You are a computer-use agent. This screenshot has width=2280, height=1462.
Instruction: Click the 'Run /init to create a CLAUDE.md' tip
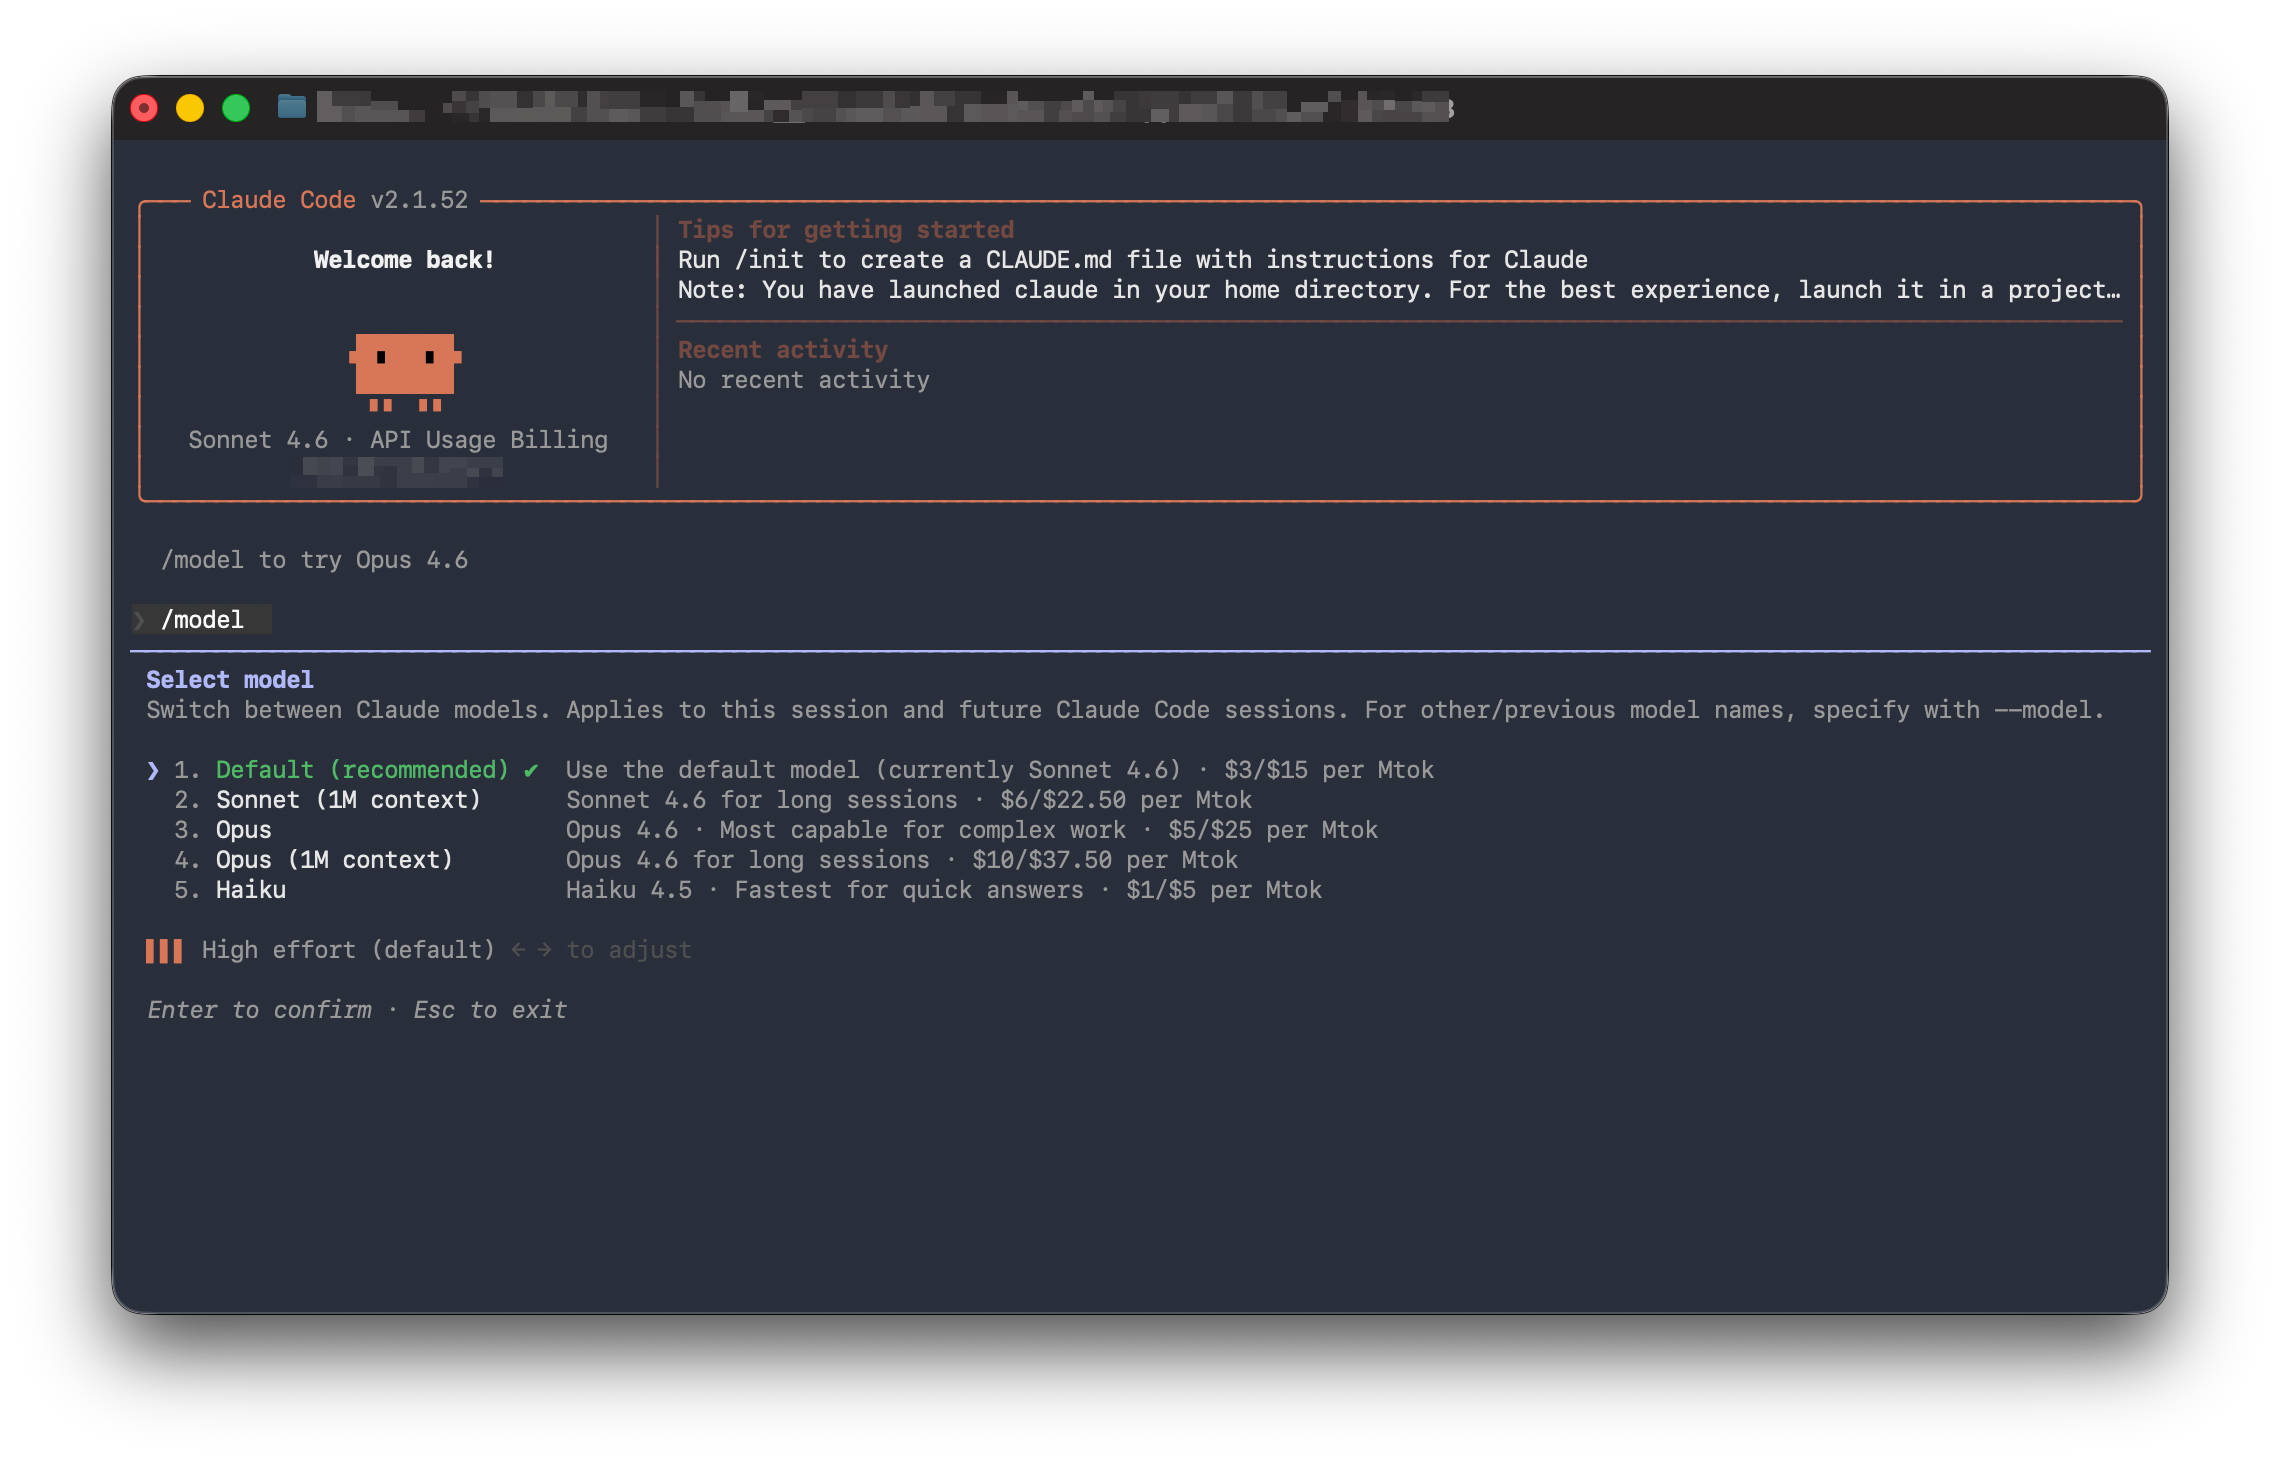point(1133,260)
